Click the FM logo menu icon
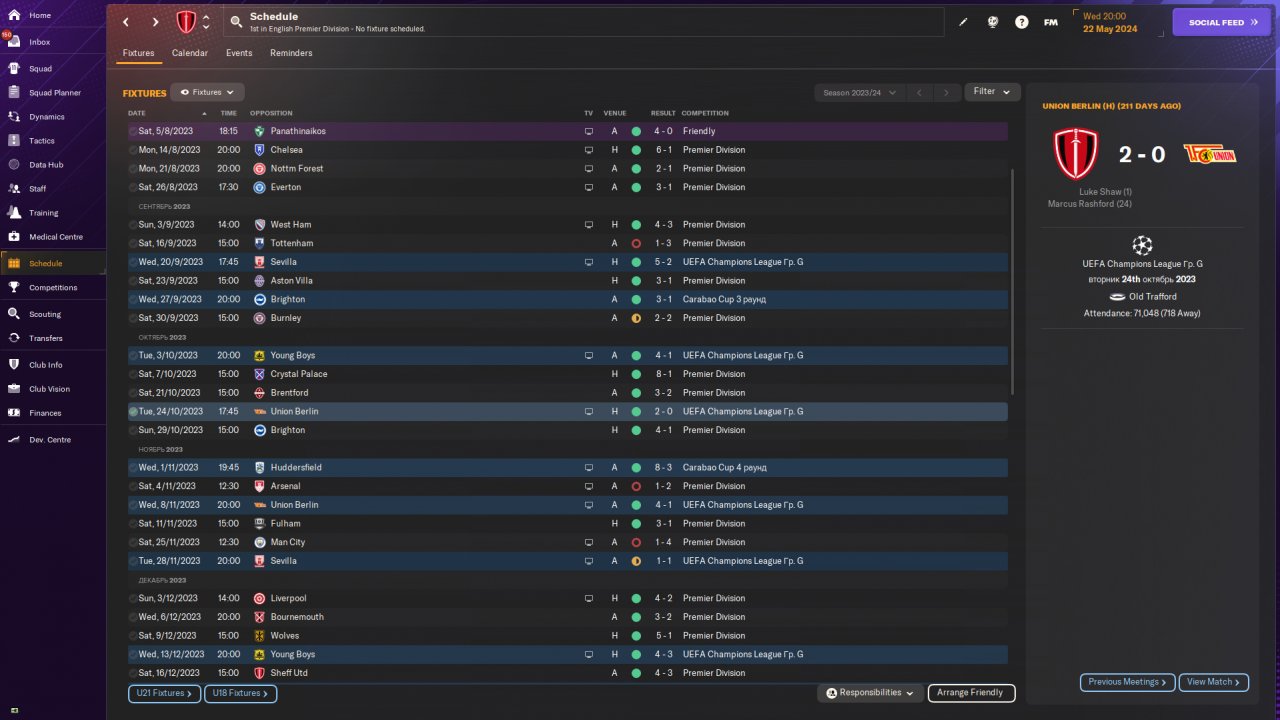 click(x=1050, y=22)
